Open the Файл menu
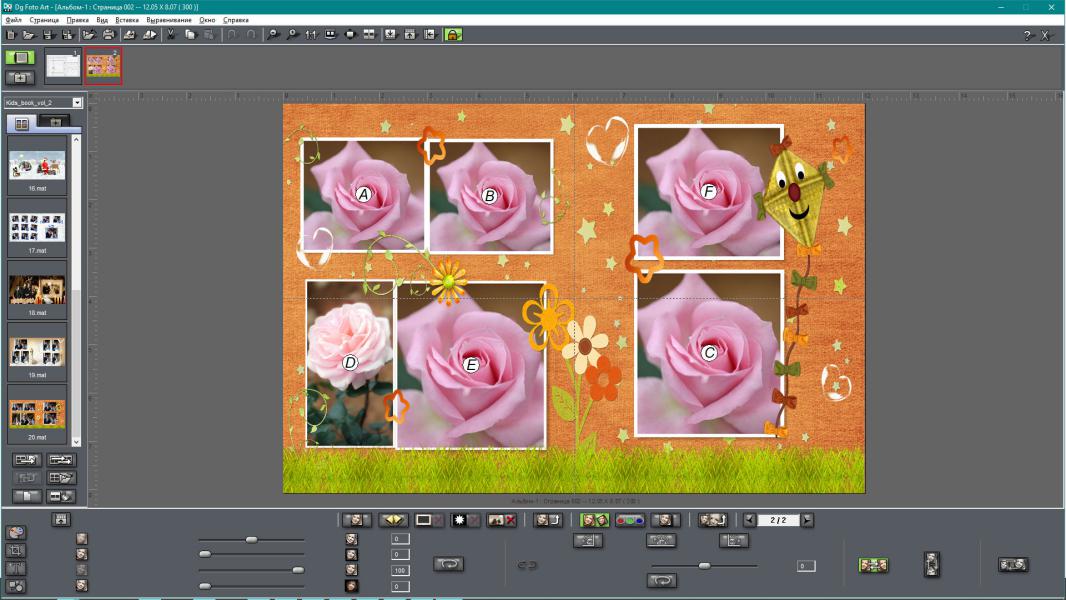Viewport: 1066px width, 600px height. point(13,20)
